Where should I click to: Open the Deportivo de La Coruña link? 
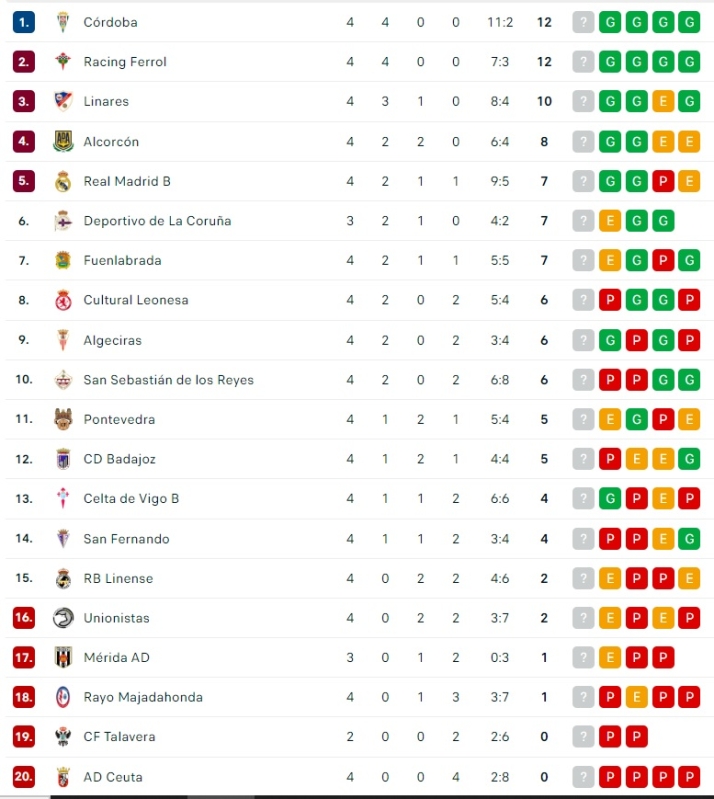(x=157, y=221)
